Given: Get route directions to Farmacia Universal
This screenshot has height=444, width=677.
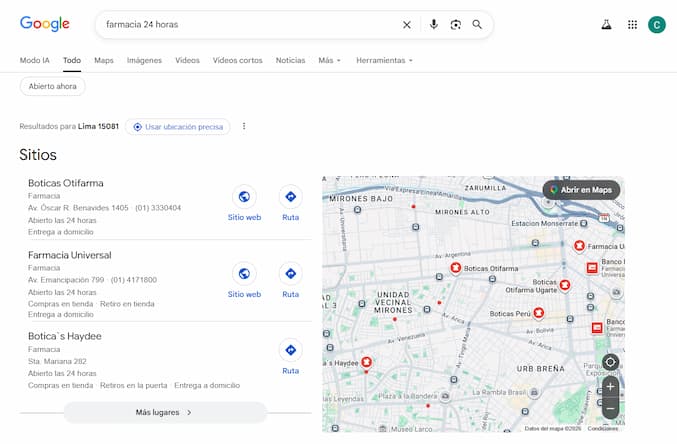Looking at the screenshot, I should (290, 274).
